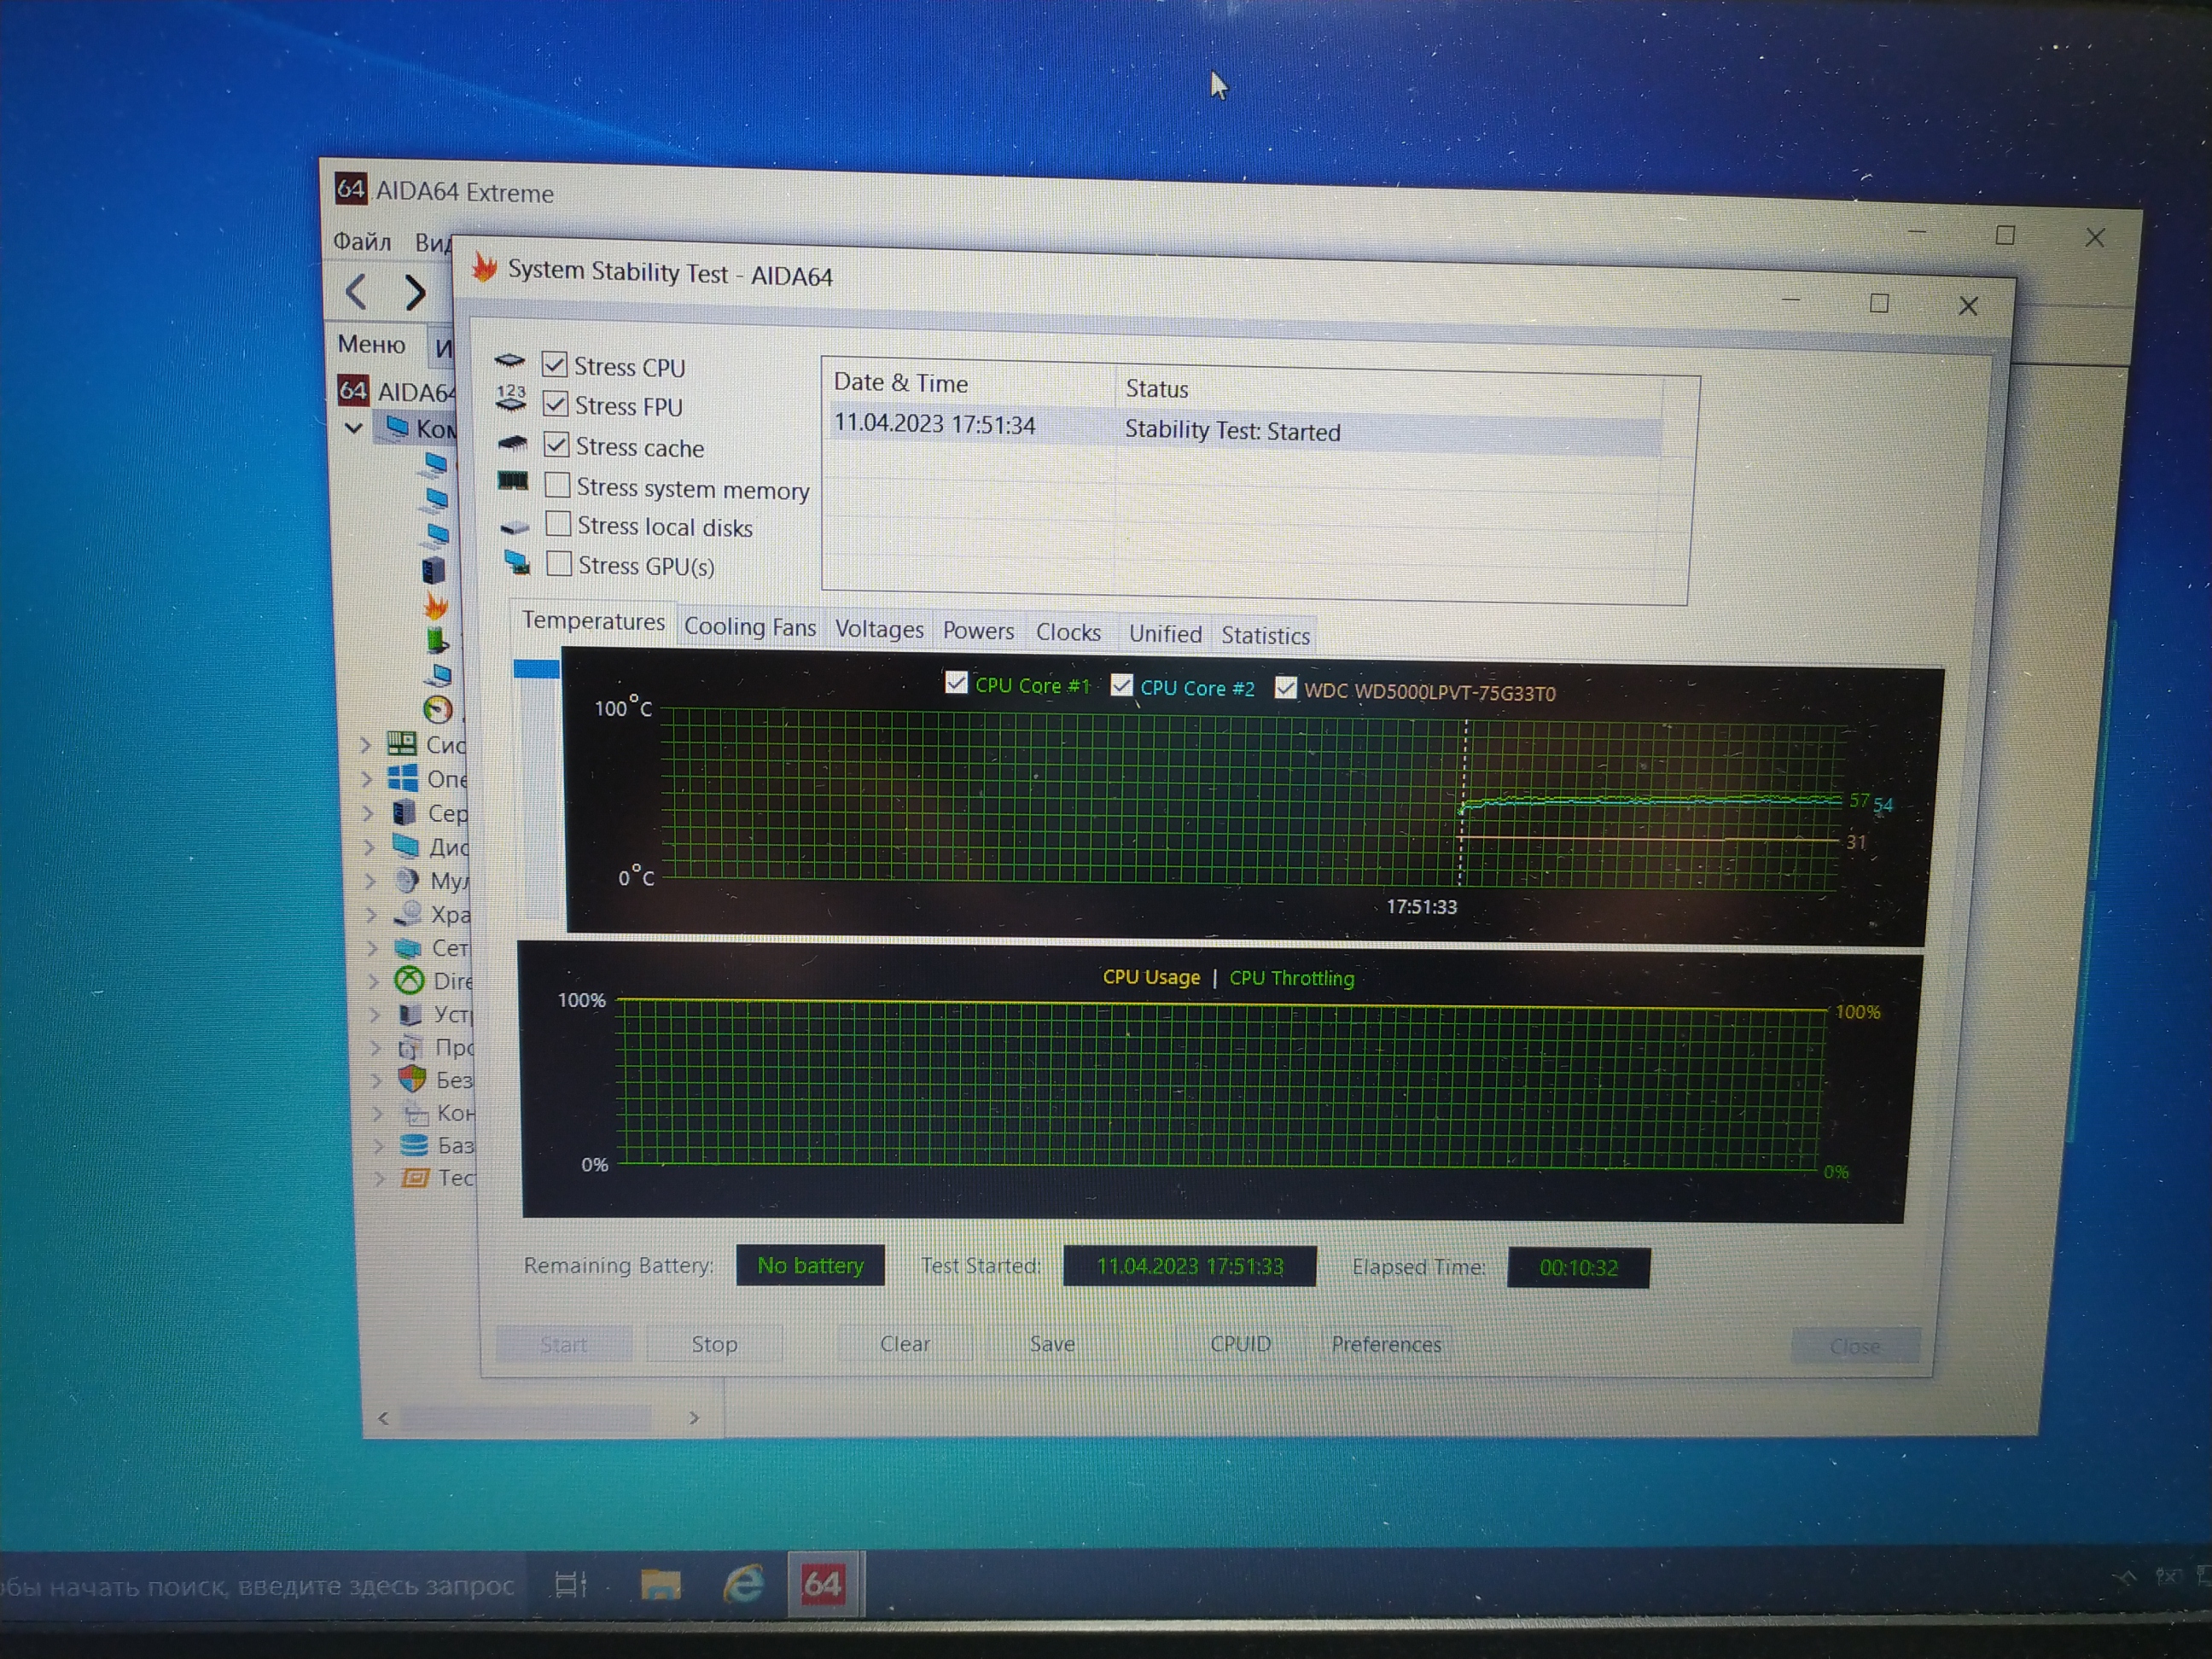Click the Устройства devices icon
2212x1659 pixels.
(410, 1014)
